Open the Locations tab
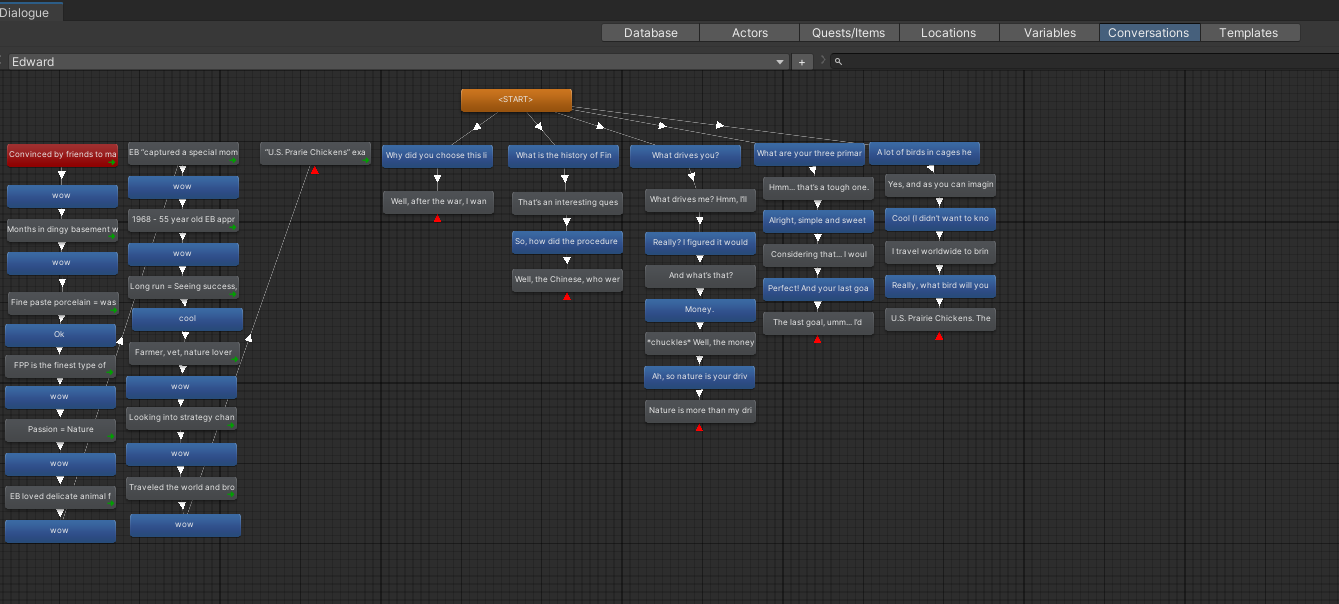The width and height of the screenshot is (1339, 604). [949, 33]
